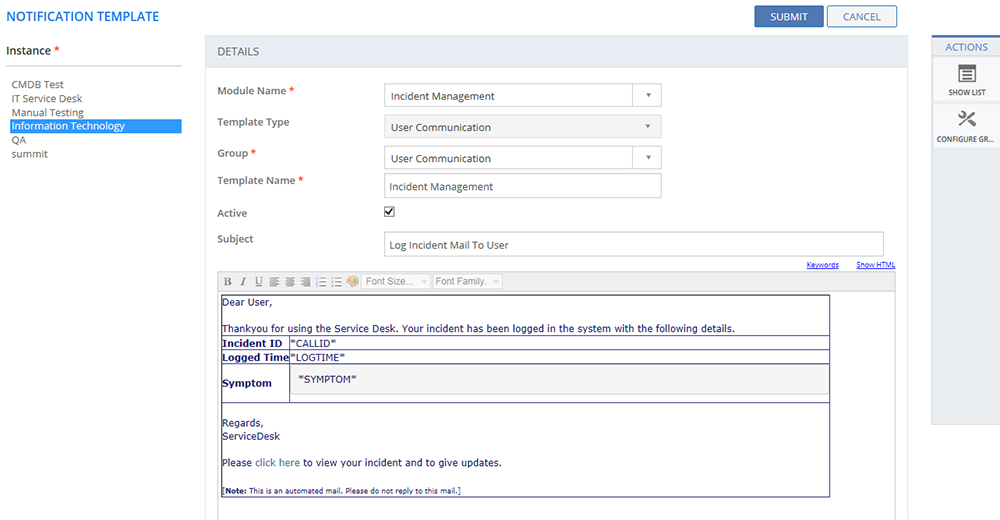Click the Submit button
Image resolution: width=1000 pixels, height=520 pixels.
788,17
